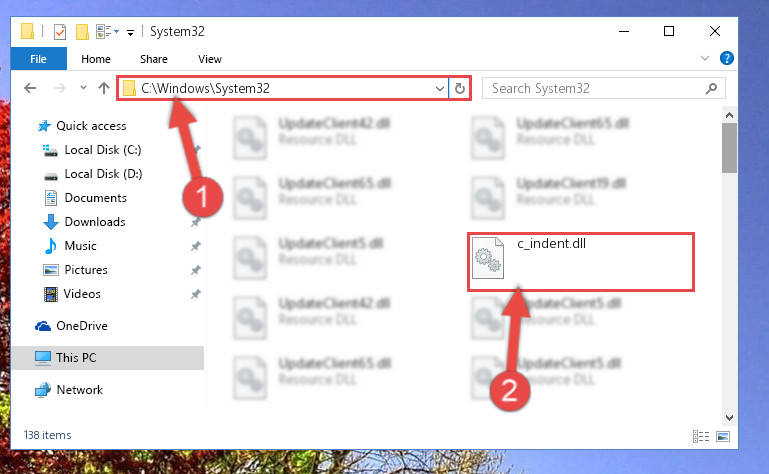The width and height of the screenshot is (769, 474).
Task: Click the Up one level arrow
Action: (x=103, y=88)
